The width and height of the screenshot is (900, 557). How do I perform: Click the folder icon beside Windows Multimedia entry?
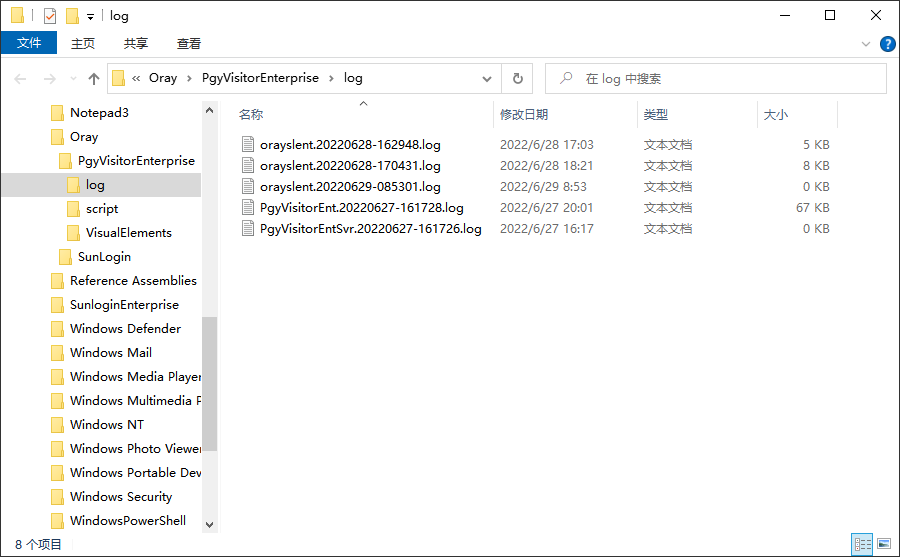57,401
